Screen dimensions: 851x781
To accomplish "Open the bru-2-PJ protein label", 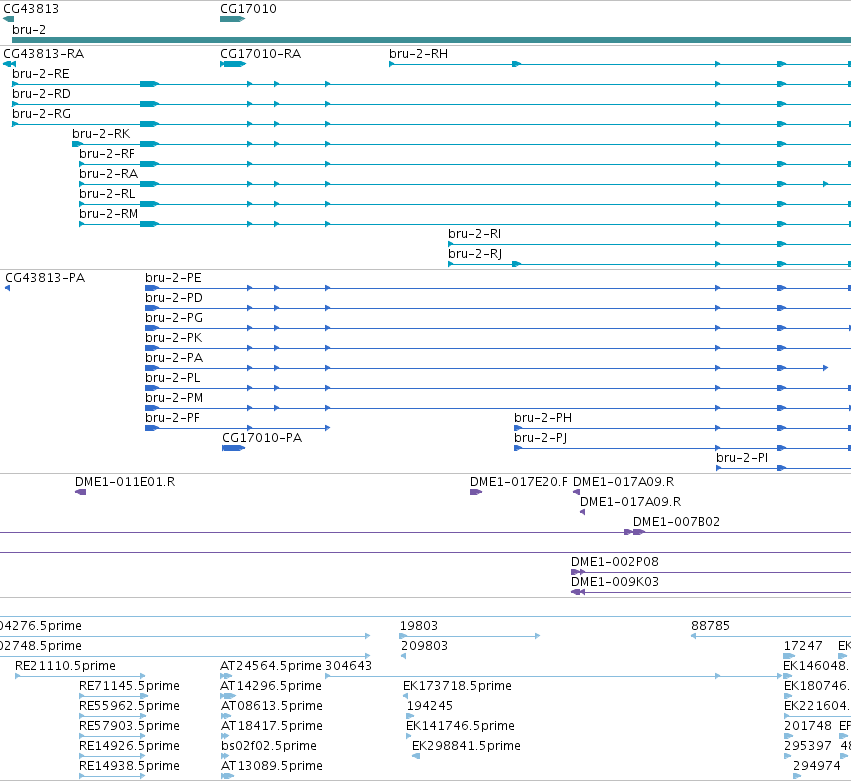I will click(x=541, y=438).
